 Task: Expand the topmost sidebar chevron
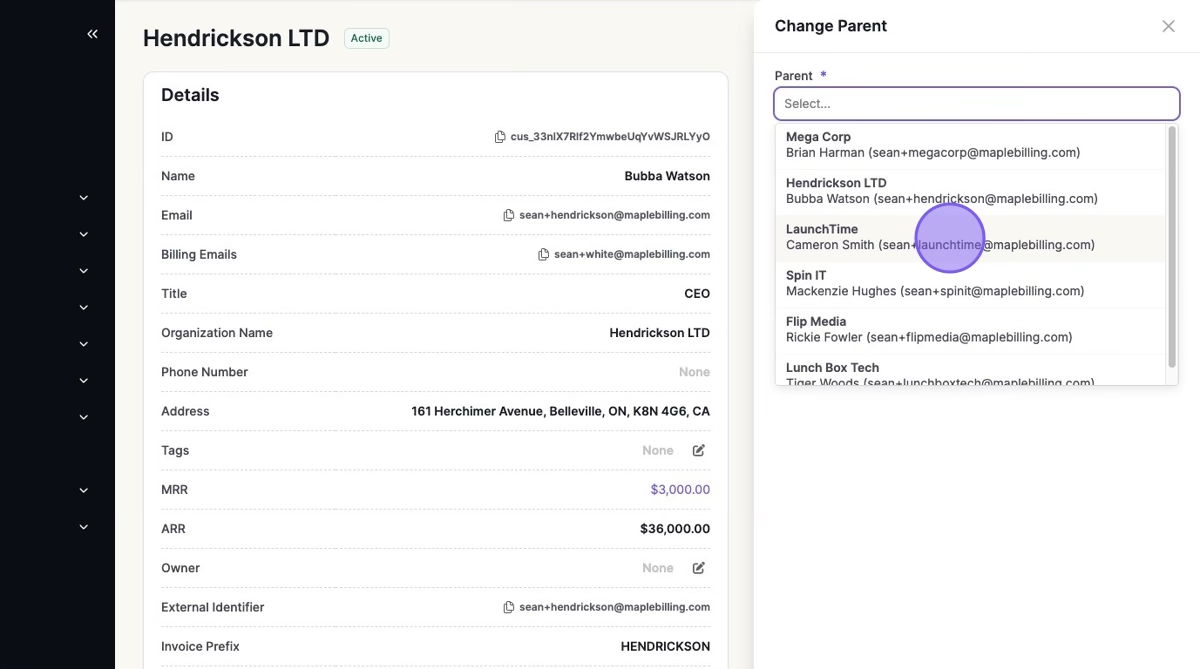tap(84, 198)
